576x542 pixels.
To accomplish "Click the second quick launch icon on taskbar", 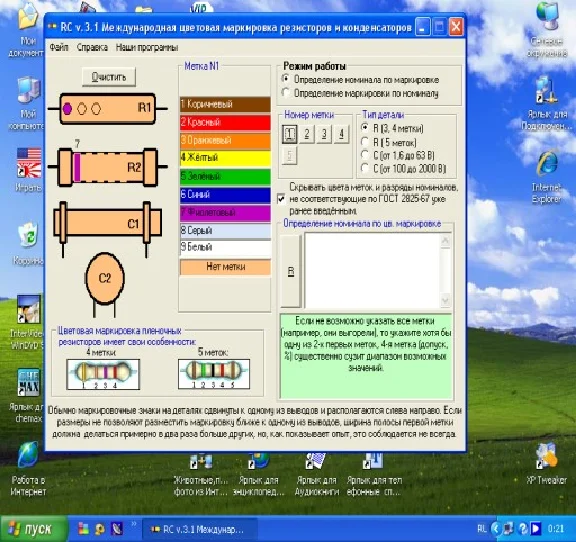I will pyautogui.click(x=100, y=529).
